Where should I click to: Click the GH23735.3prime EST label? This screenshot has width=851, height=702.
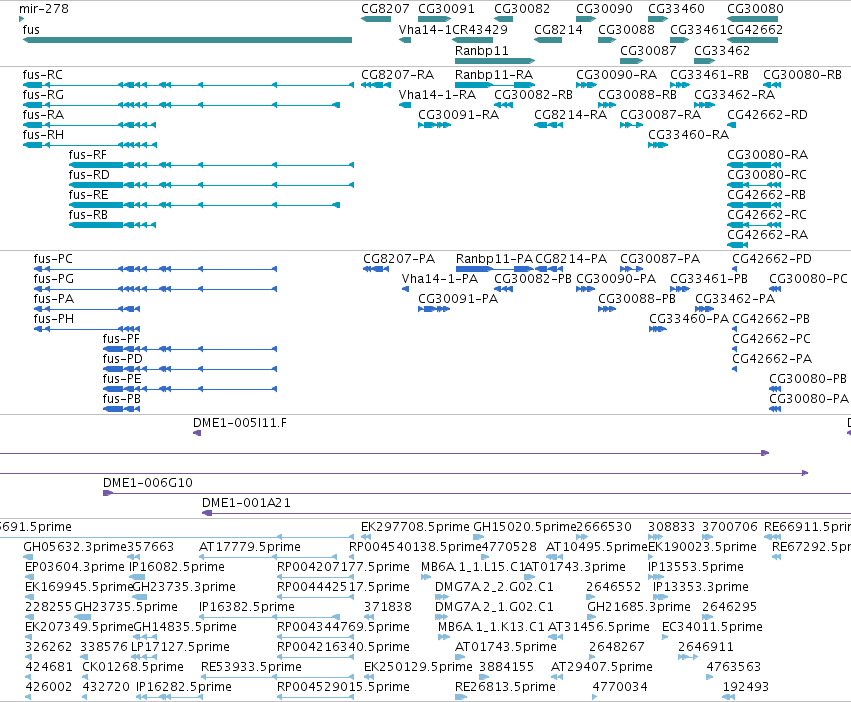pyautogui.click(x=184, y=586)
